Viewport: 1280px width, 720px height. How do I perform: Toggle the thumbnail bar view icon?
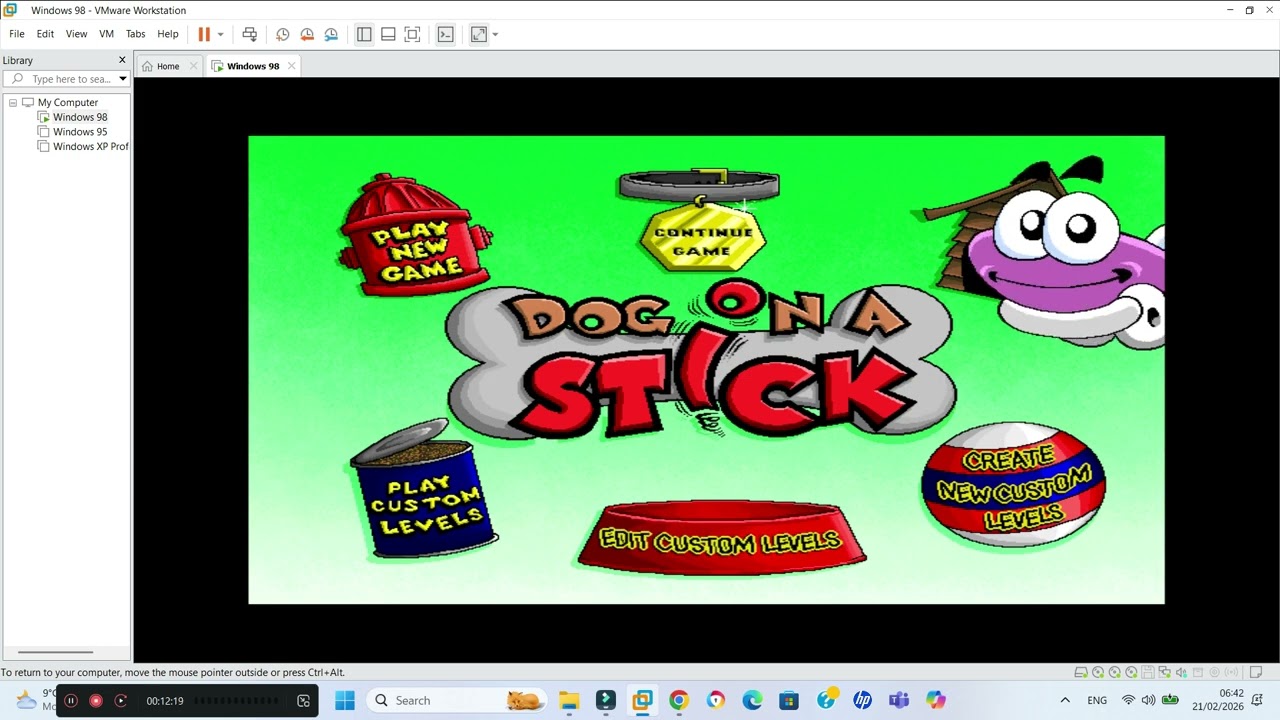pos(388,34)
